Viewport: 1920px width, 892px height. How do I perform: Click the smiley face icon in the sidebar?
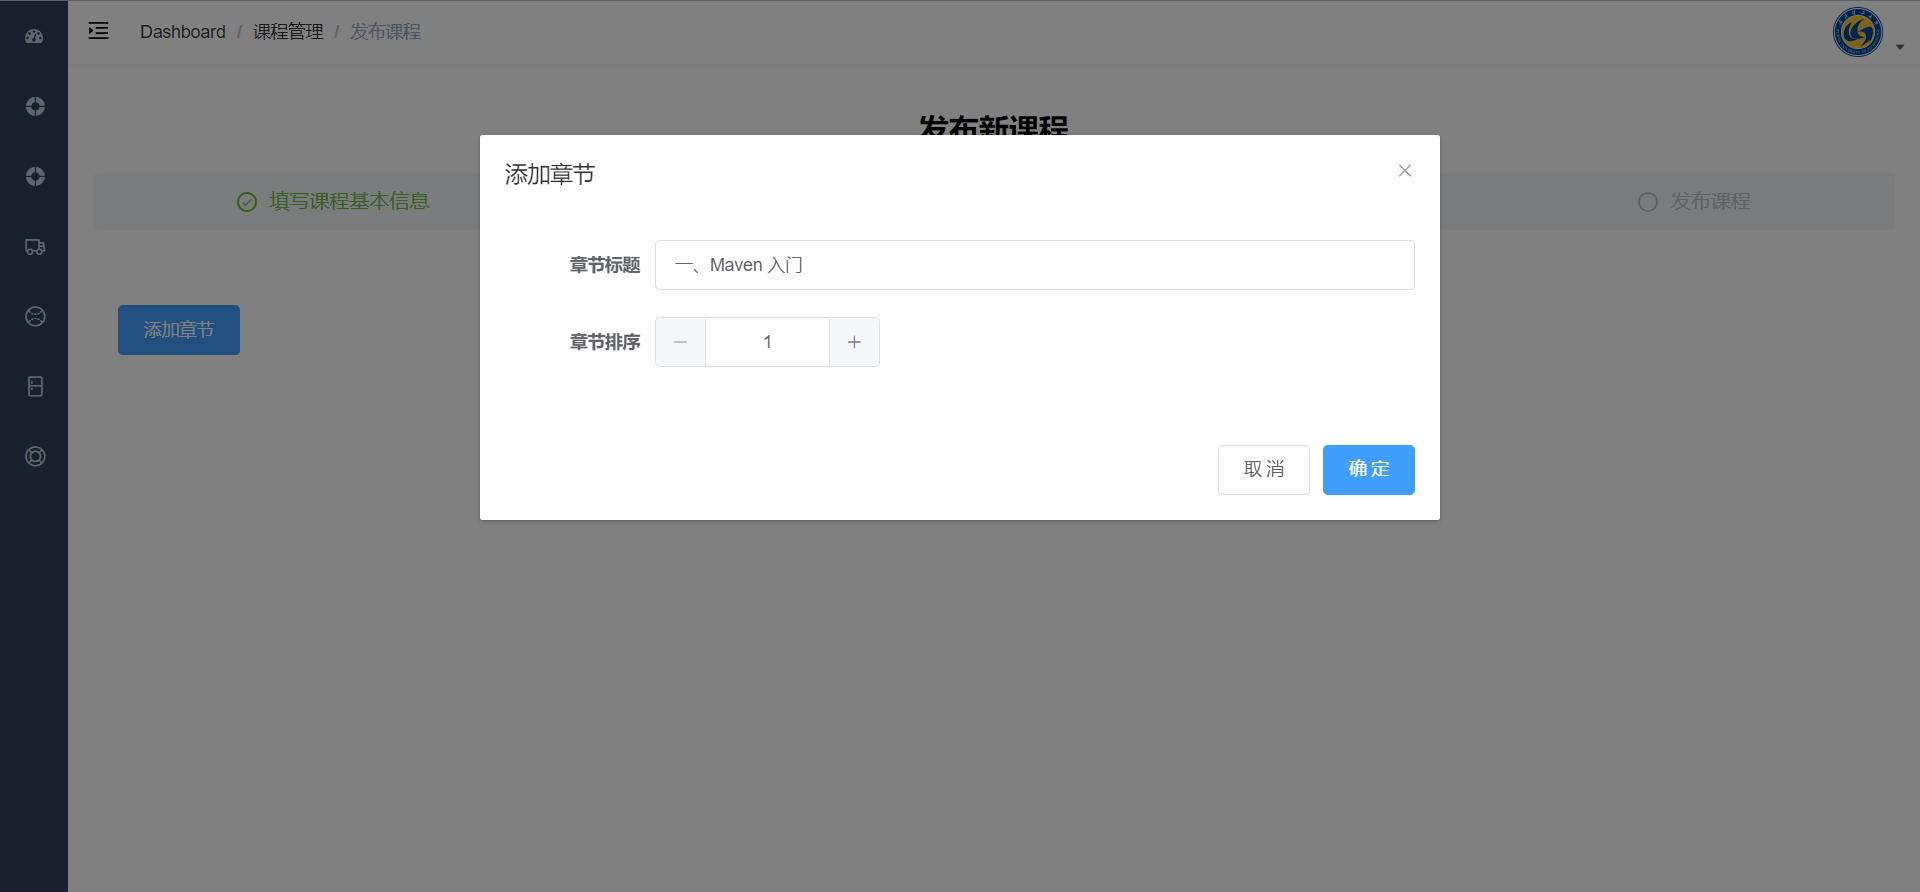[x=35, y=317]
